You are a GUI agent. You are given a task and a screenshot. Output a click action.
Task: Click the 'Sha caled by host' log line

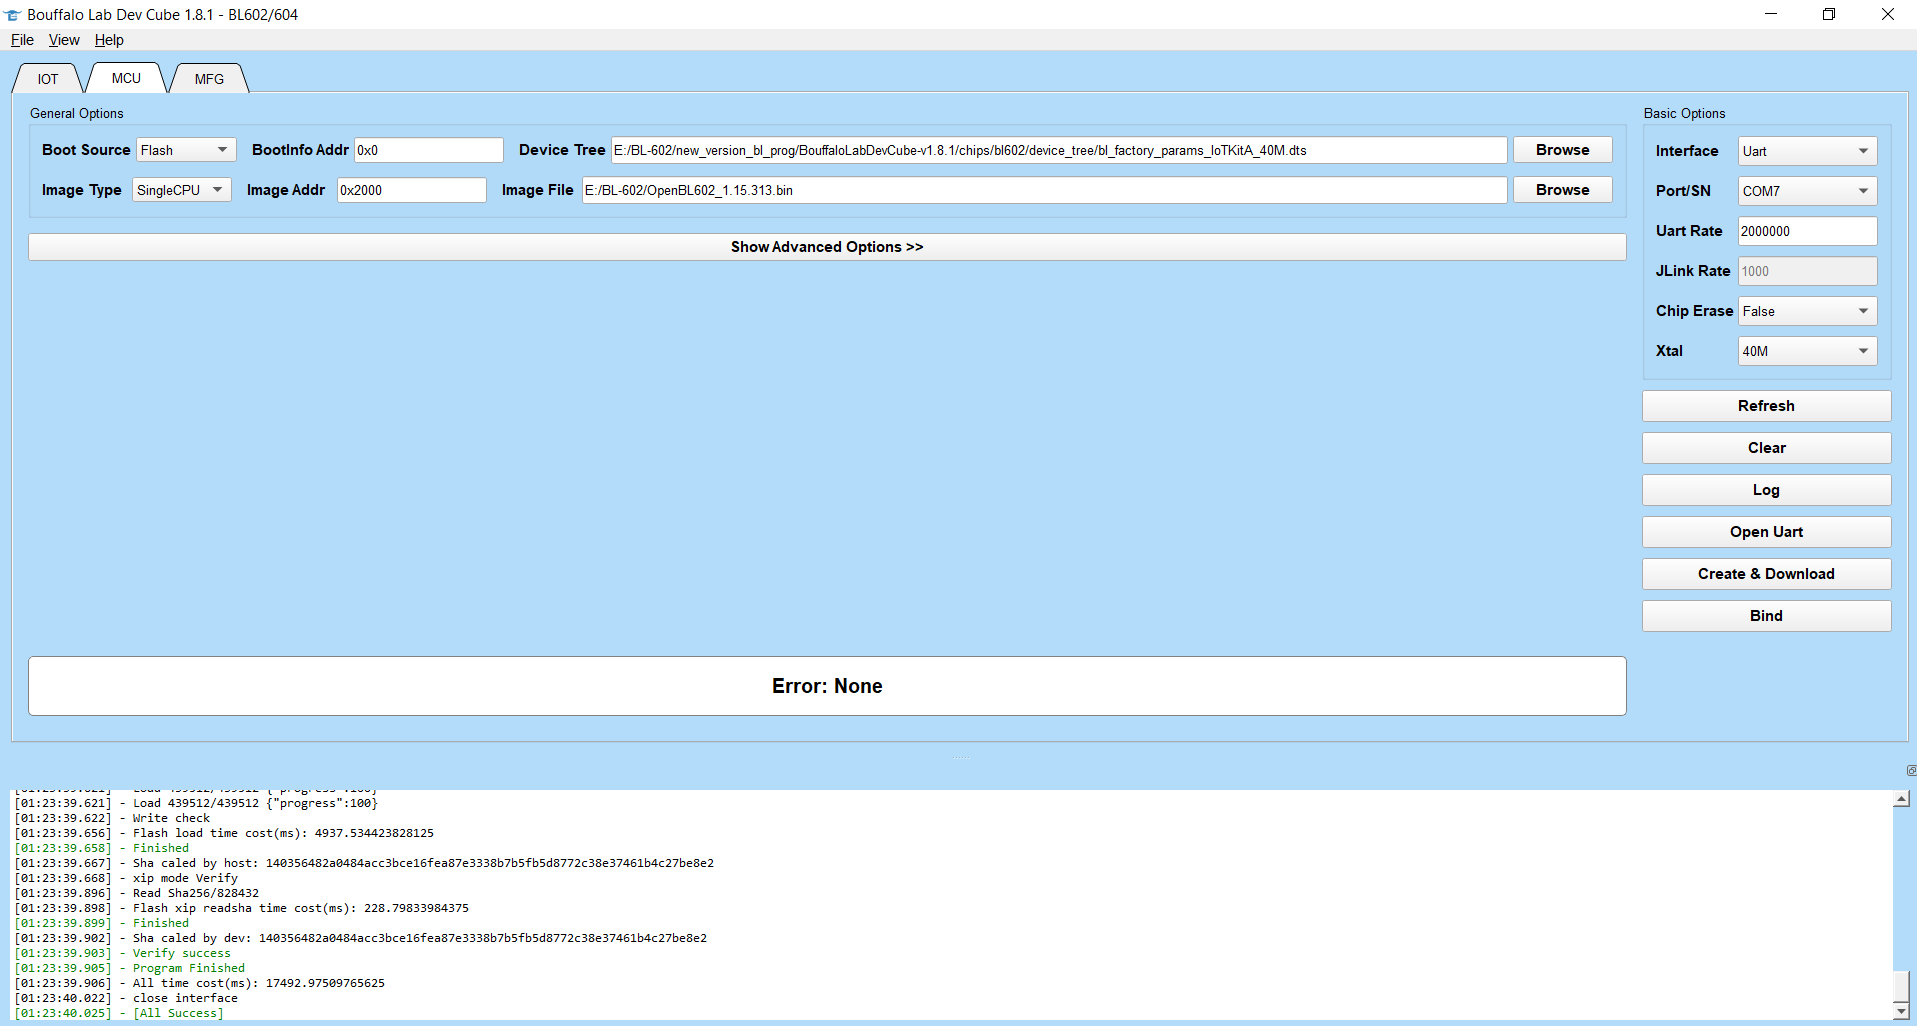point(364,863)
